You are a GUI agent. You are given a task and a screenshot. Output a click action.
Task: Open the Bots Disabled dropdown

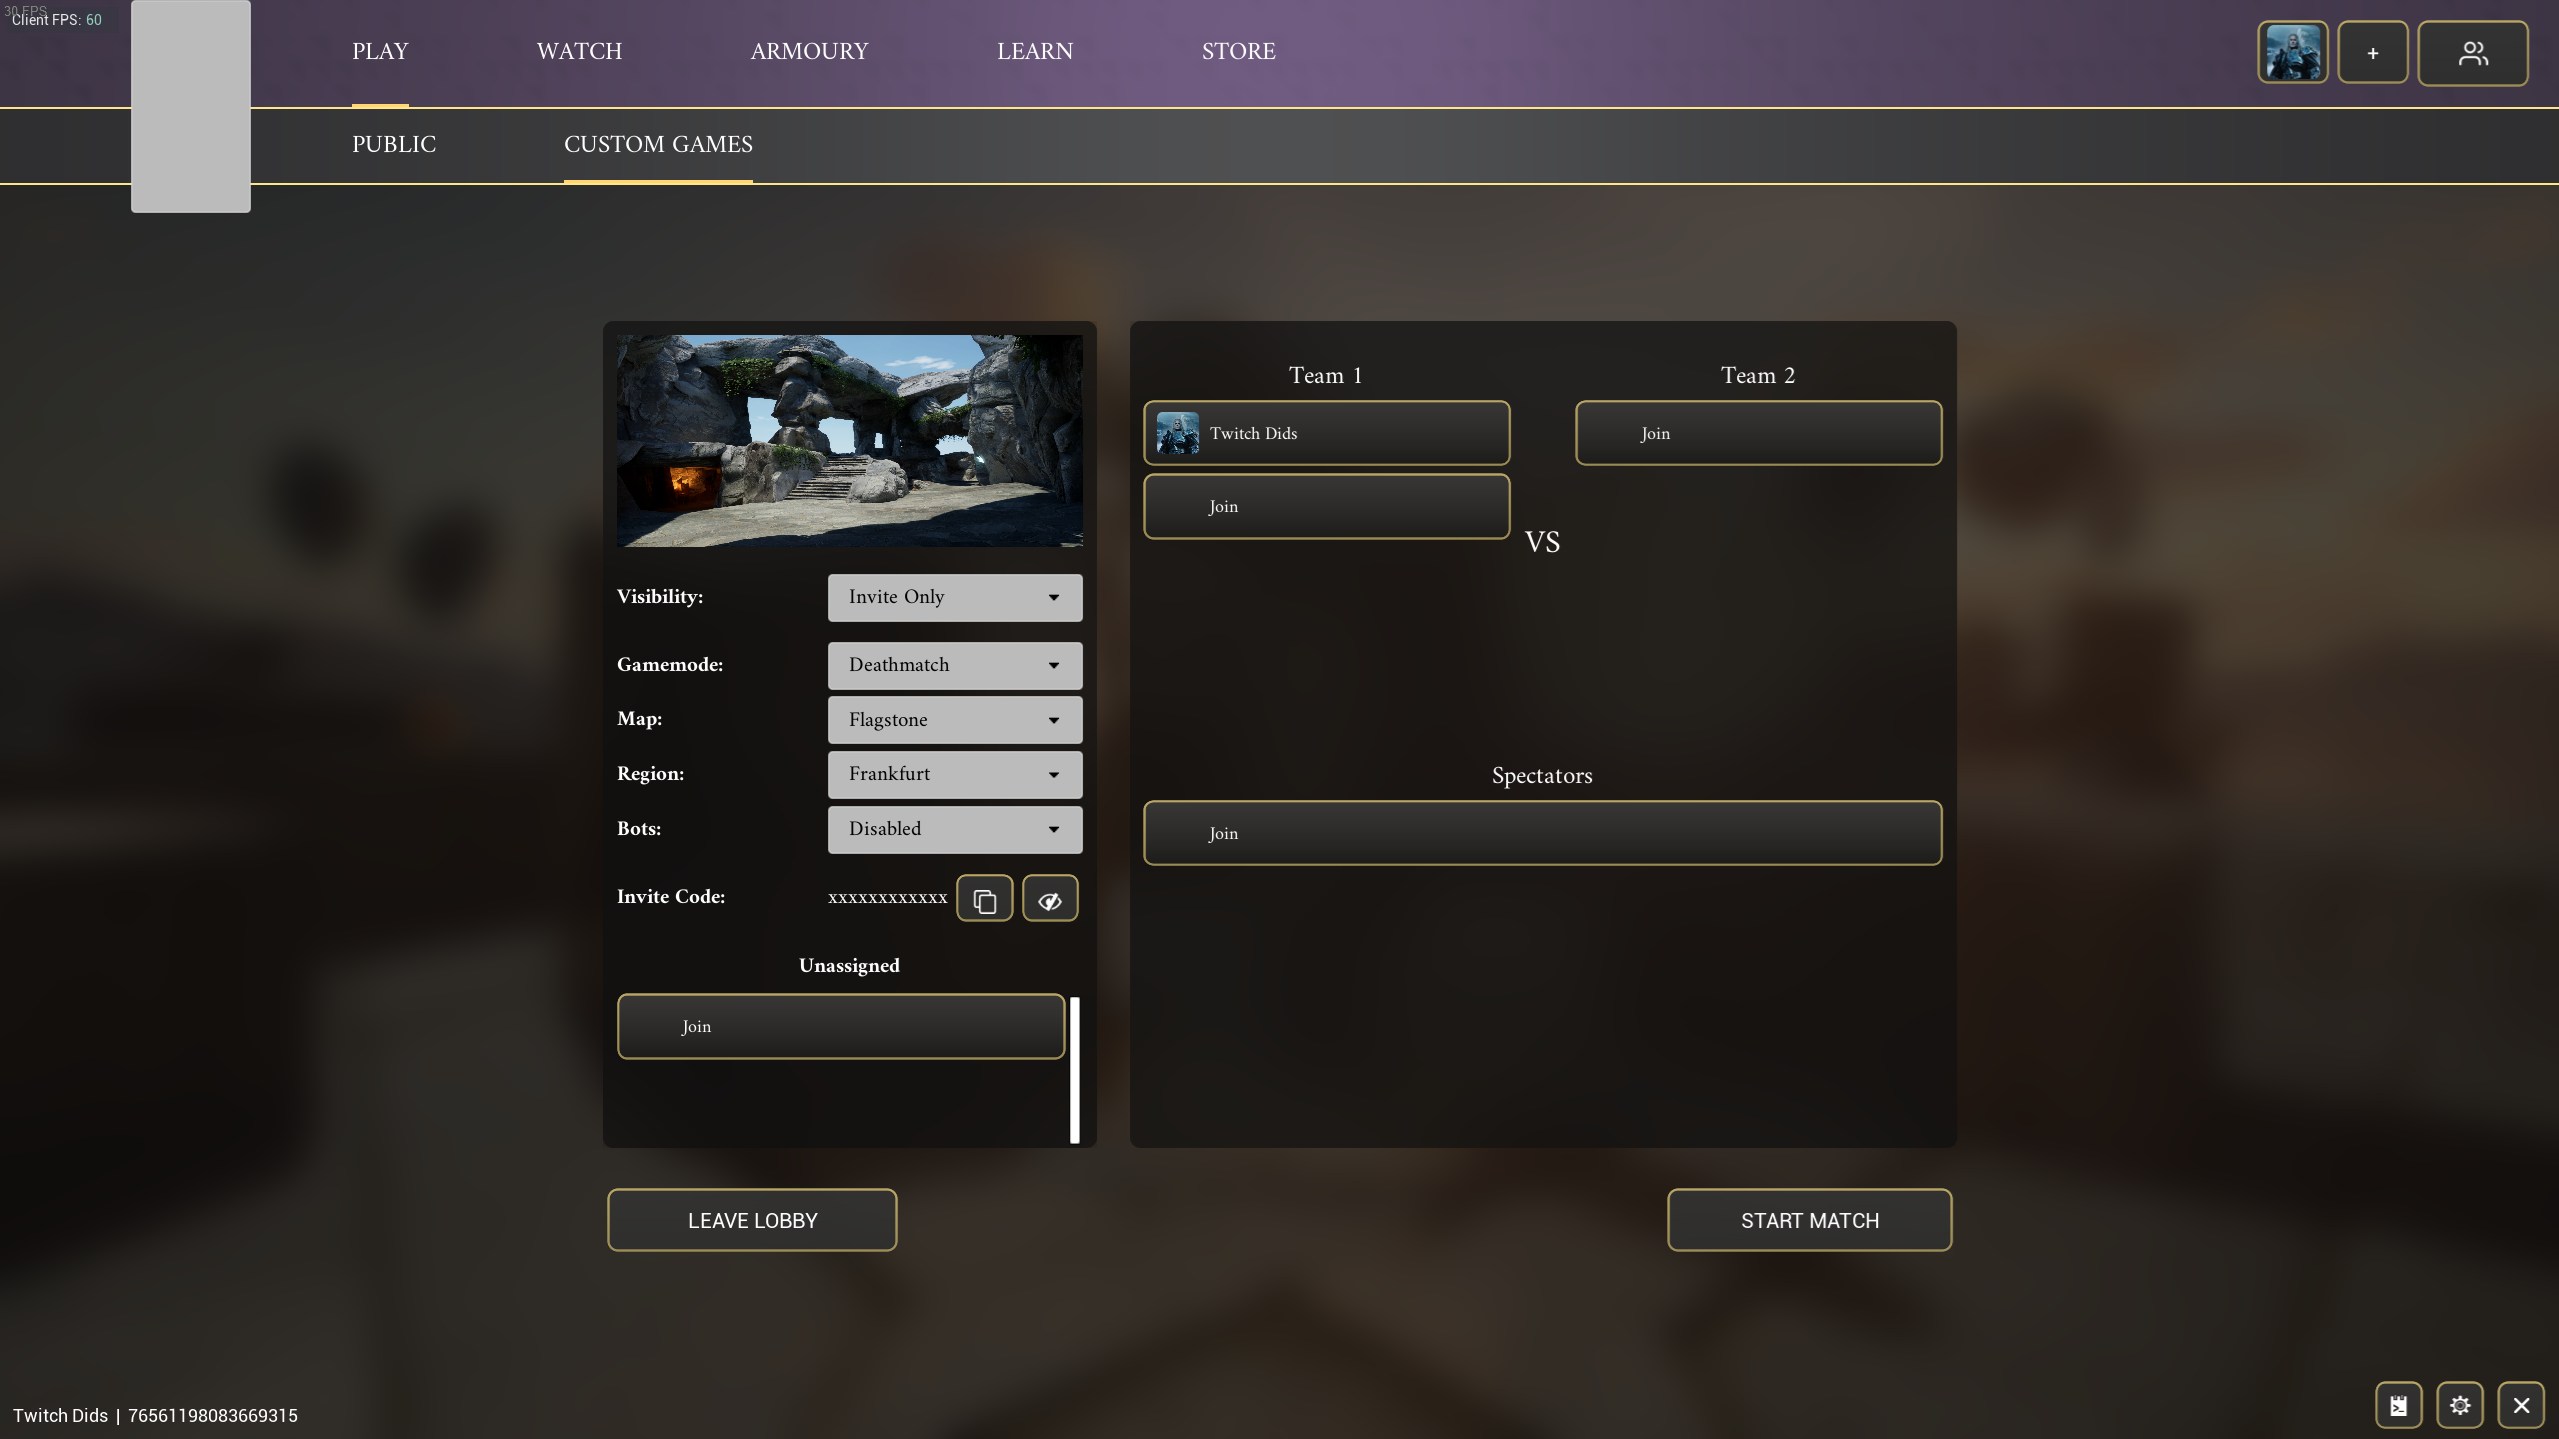[x=954, y=829]
